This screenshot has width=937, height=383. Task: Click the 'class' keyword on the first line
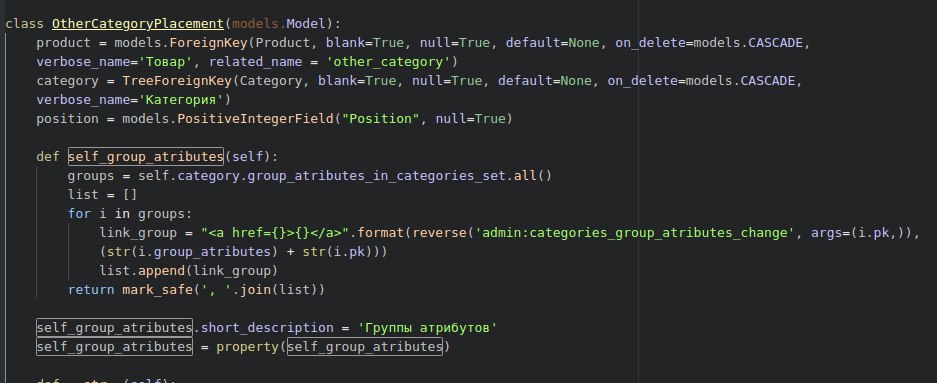(x=25, y=24)
